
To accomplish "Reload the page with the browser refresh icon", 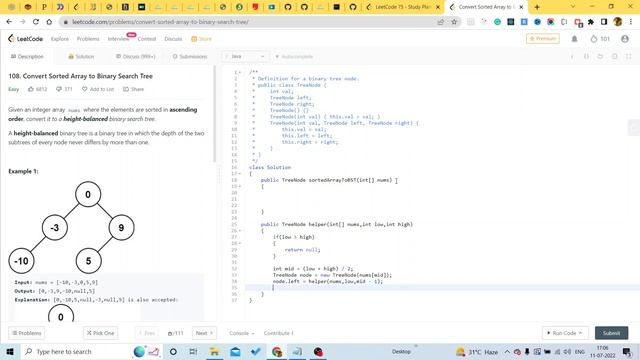I will (x=36, y=22).
